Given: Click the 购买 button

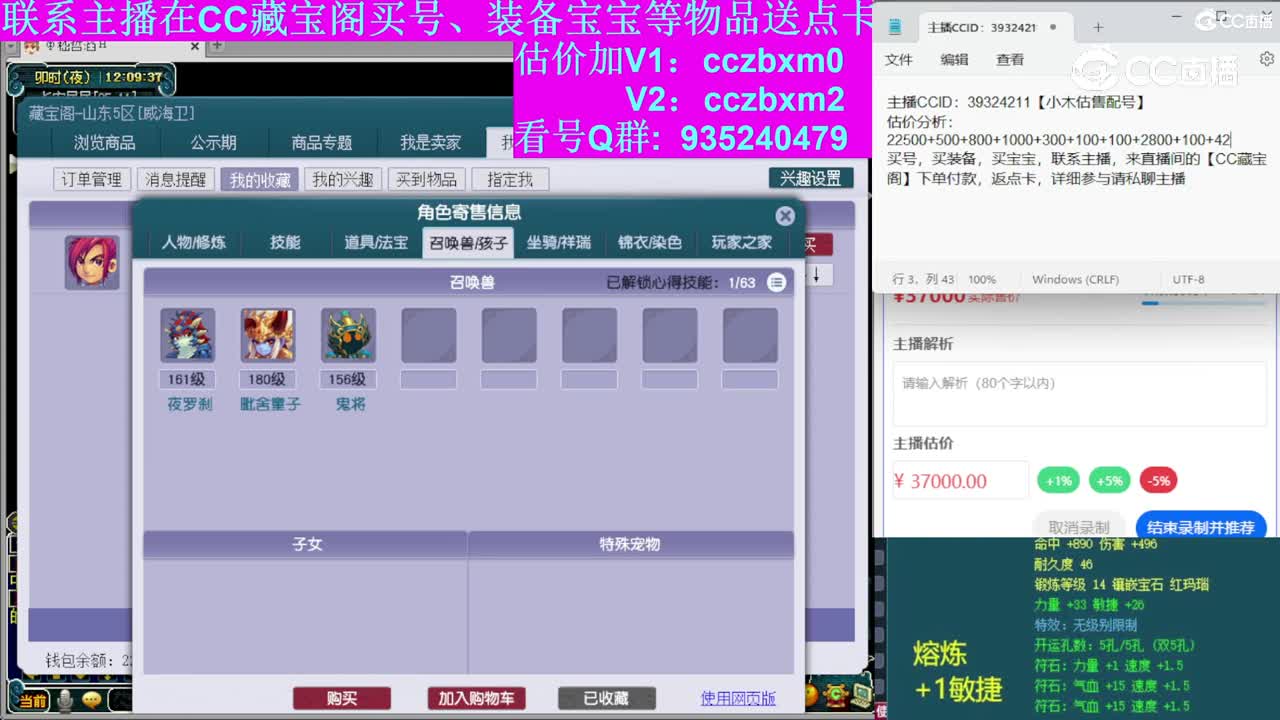Looking at the screenshot, I should 341,698.
